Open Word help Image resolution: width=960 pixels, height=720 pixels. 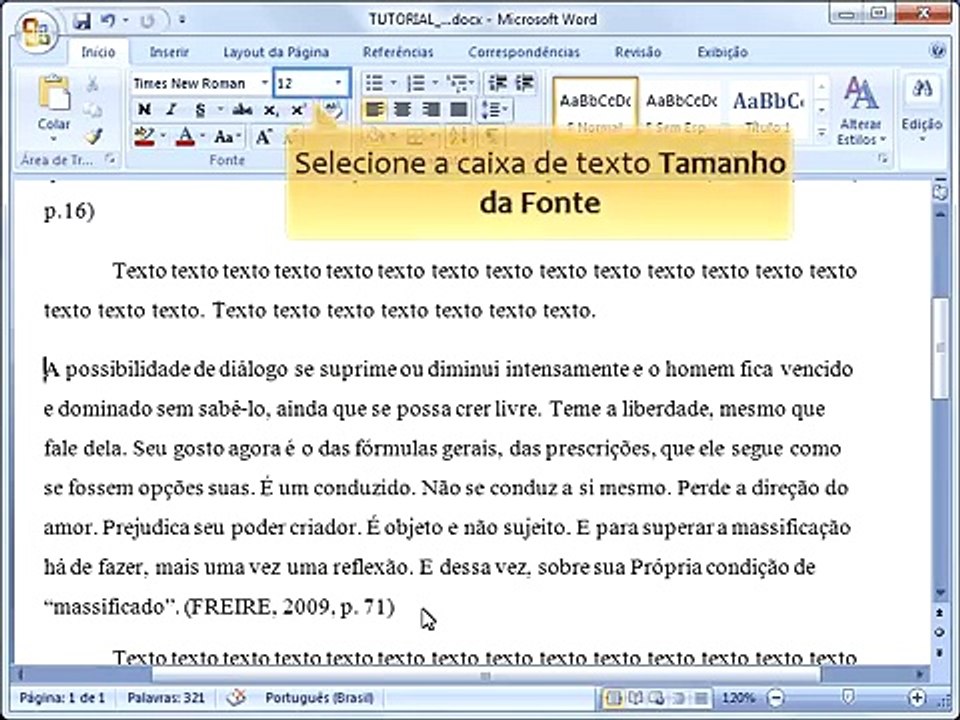pos(937,50)
